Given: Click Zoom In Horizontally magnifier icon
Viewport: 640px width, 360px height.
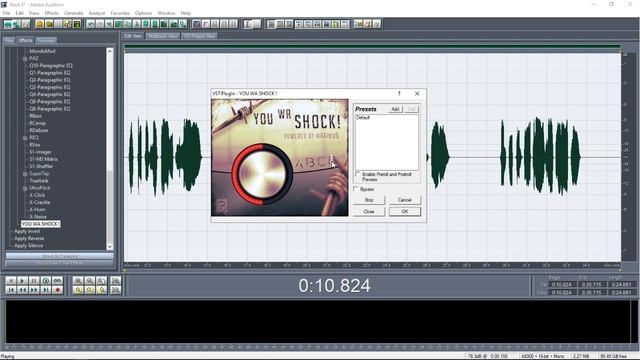Looking at the screenshot, I should click(78, 281).
